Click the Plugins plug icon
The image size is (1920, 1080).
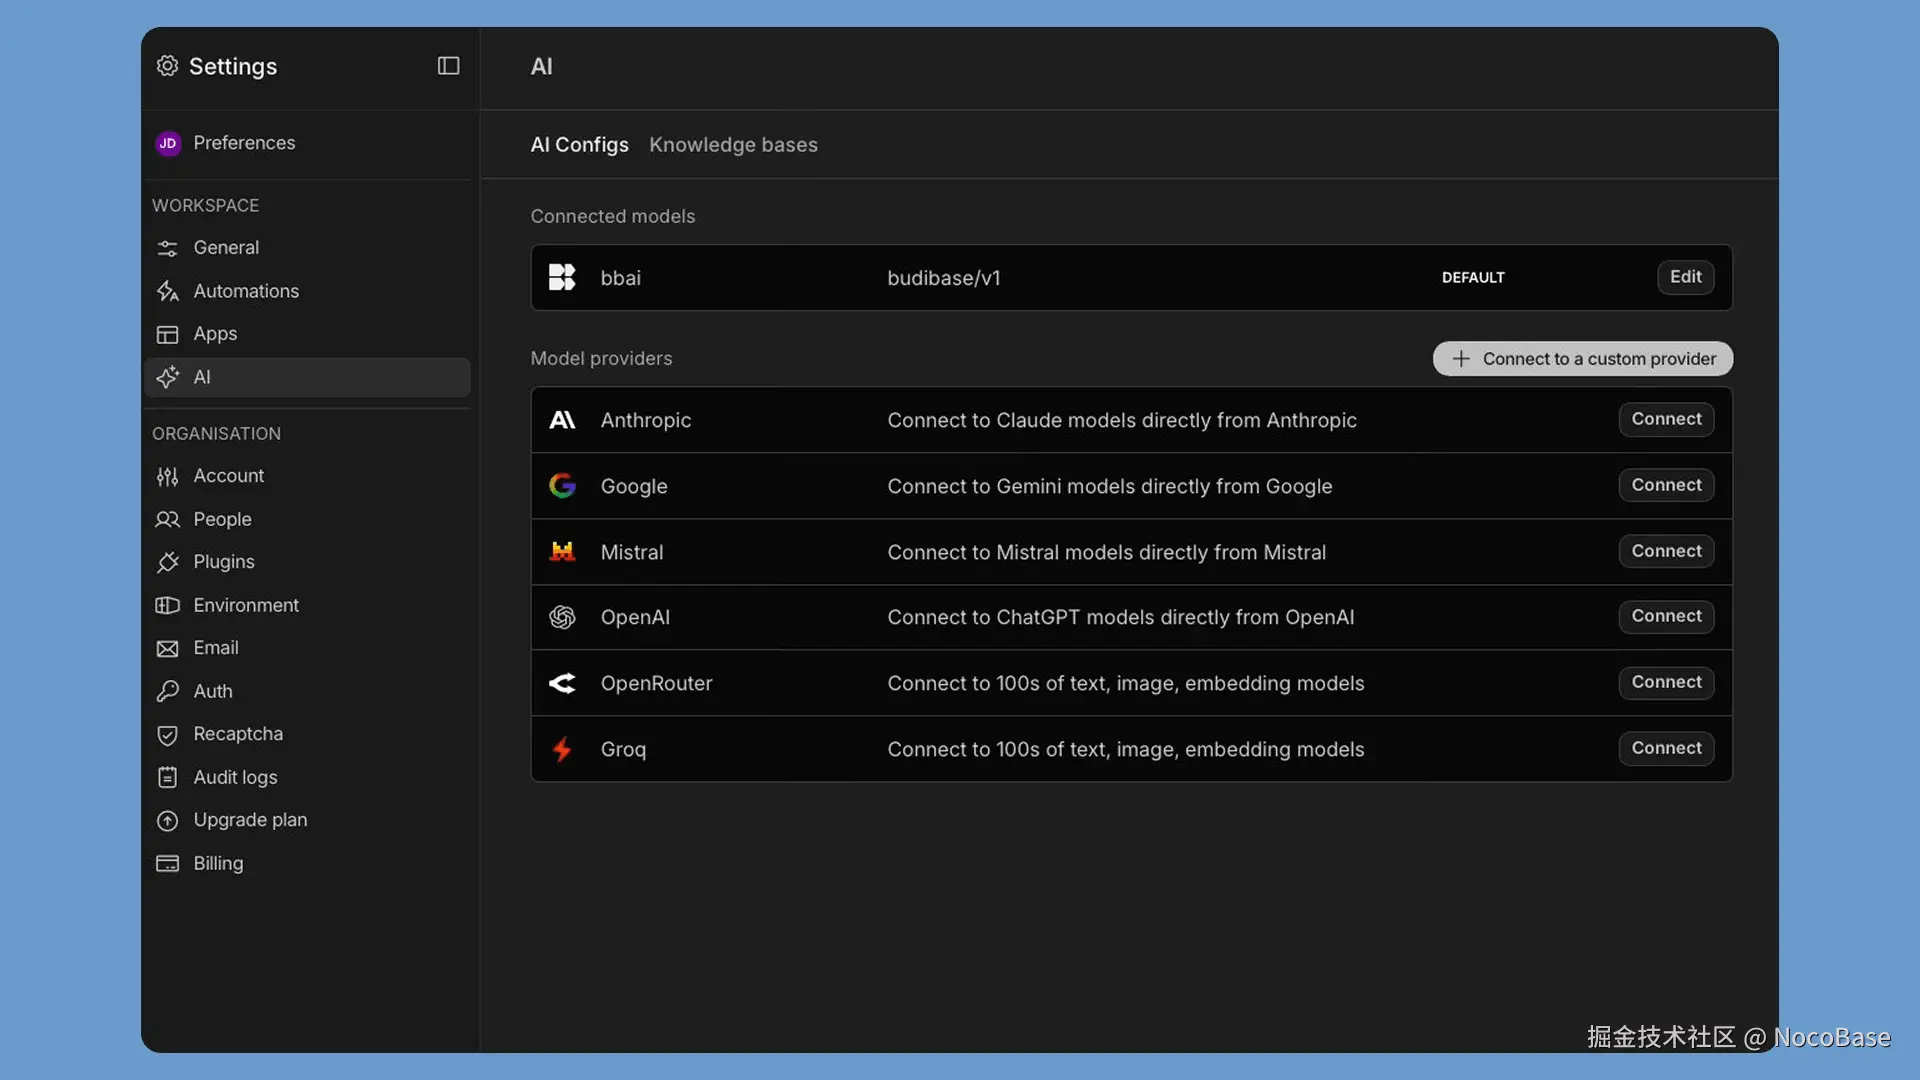pyautogui.click(x=167, y=562)
